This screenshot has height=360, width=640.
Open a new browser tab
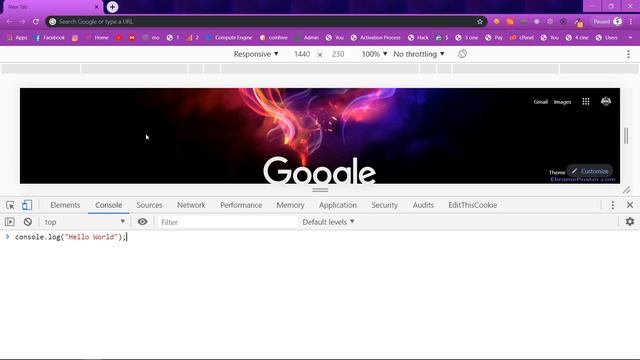click(112, 7)
